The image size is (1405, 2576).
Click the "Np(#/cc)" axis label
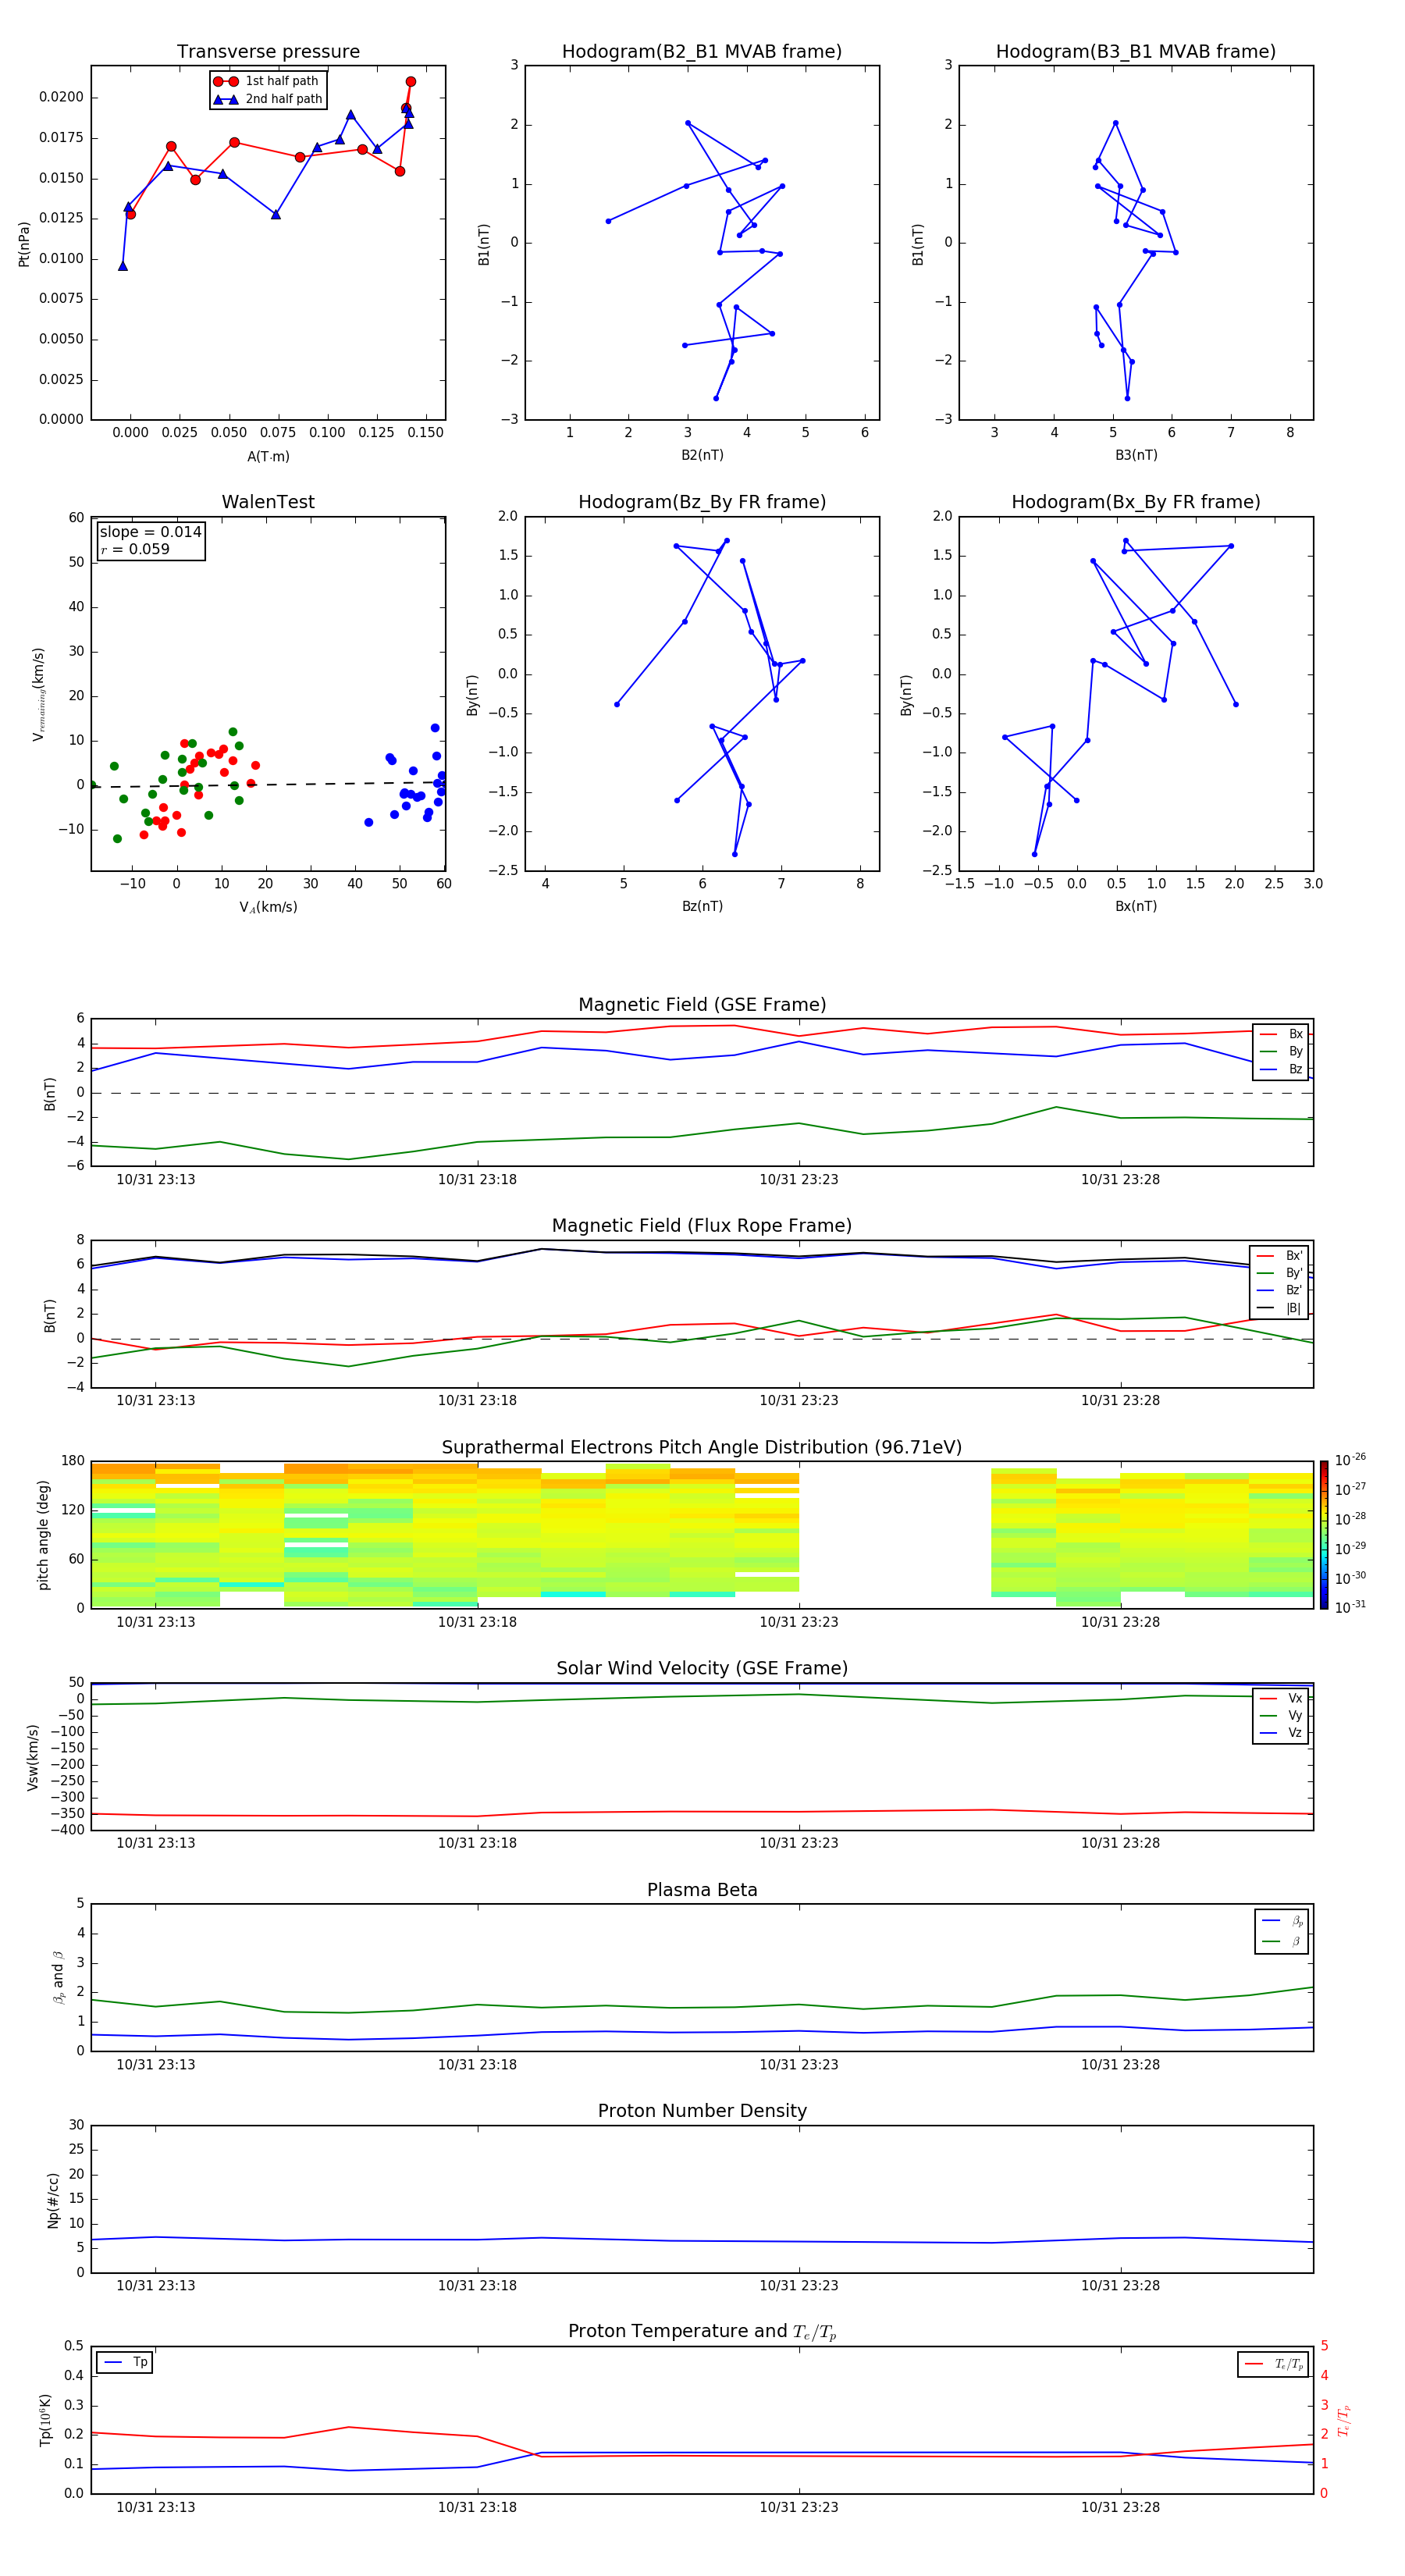53,2200
